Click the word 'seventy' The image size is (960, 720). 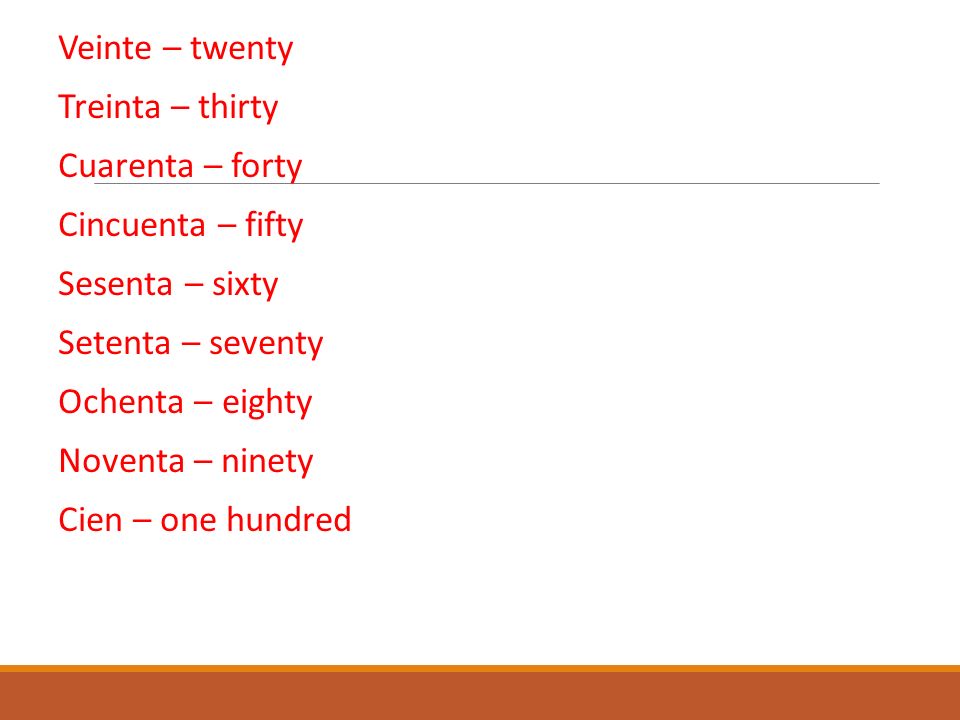point(266,345)
